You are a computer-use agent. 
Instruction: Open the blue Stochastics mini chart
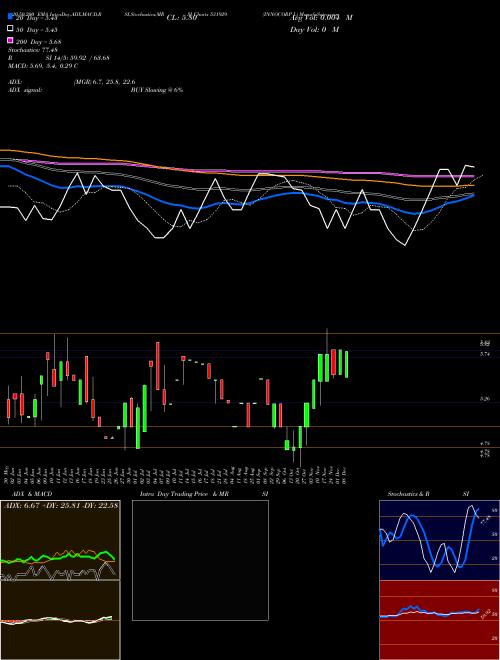pos(439,540)
